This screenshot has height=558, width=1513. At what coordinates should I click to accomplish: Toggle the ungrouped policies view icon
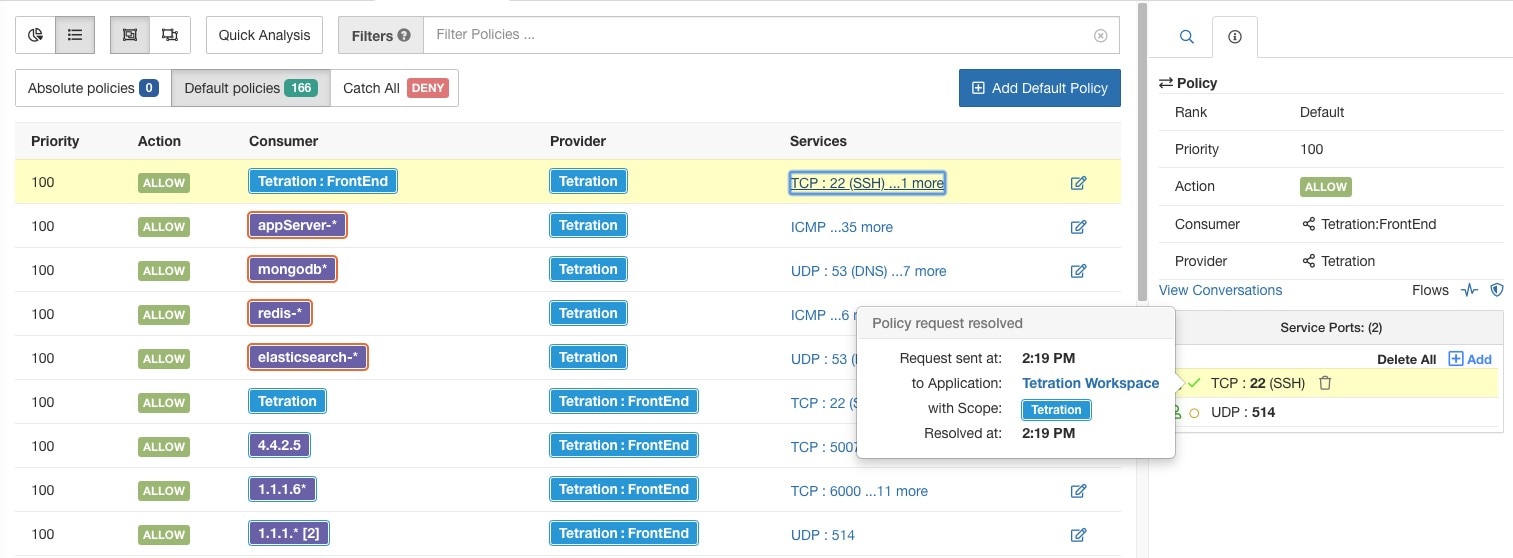tap(170, 35)
